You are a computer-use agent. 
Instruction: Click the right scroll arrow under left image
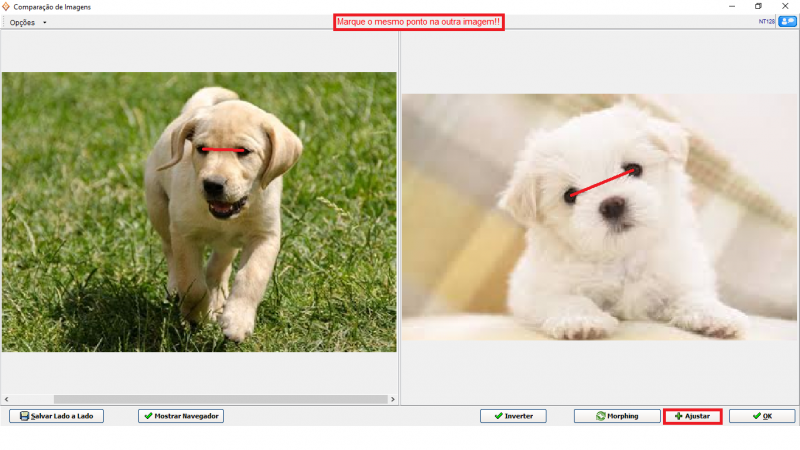tap(392, 399)
